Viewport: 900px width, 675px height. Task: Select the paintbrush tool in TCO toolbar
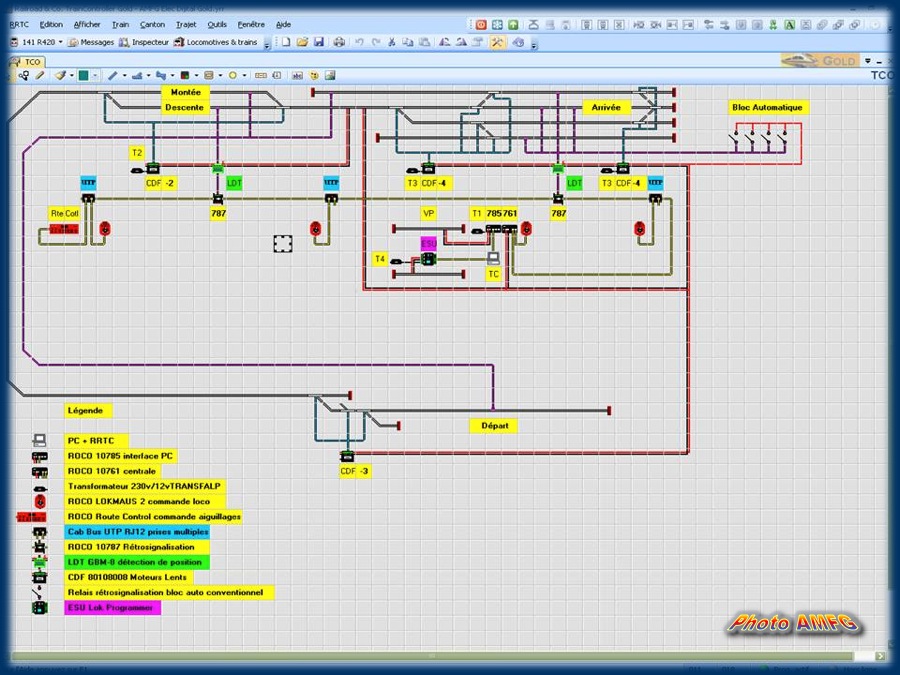(60, 75)
